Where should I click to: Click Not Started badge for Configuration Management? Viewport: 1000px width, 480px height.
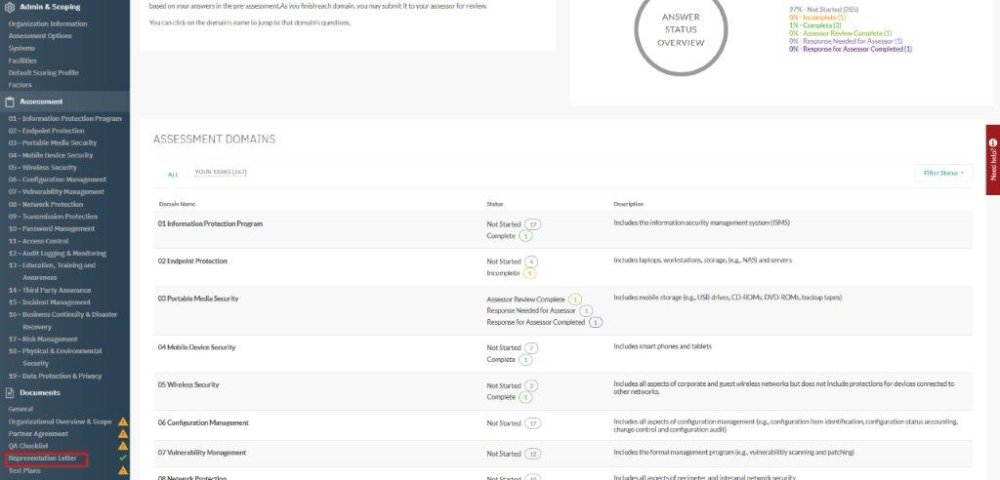(x=533, y=423)
